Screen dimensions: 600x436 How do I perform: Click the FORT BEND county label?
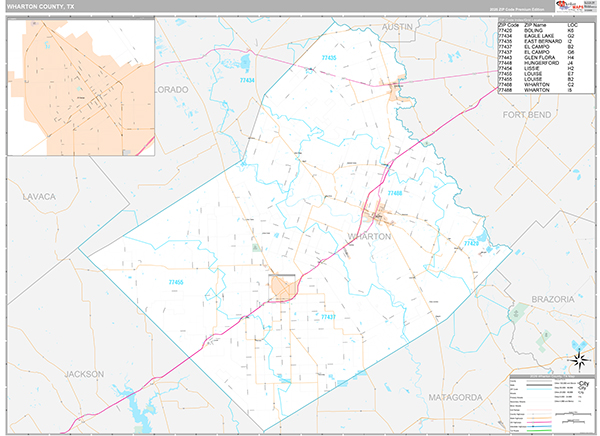coord(527,115)
